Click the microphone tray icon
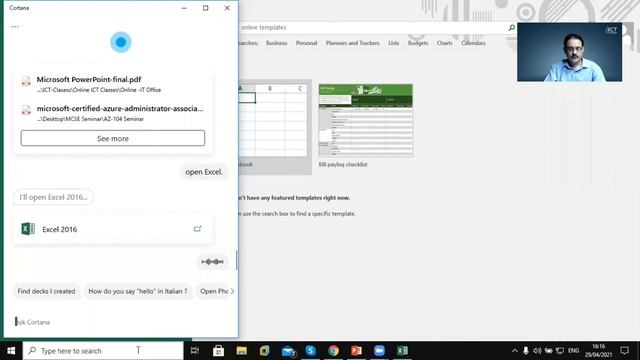 coord(526,351)
